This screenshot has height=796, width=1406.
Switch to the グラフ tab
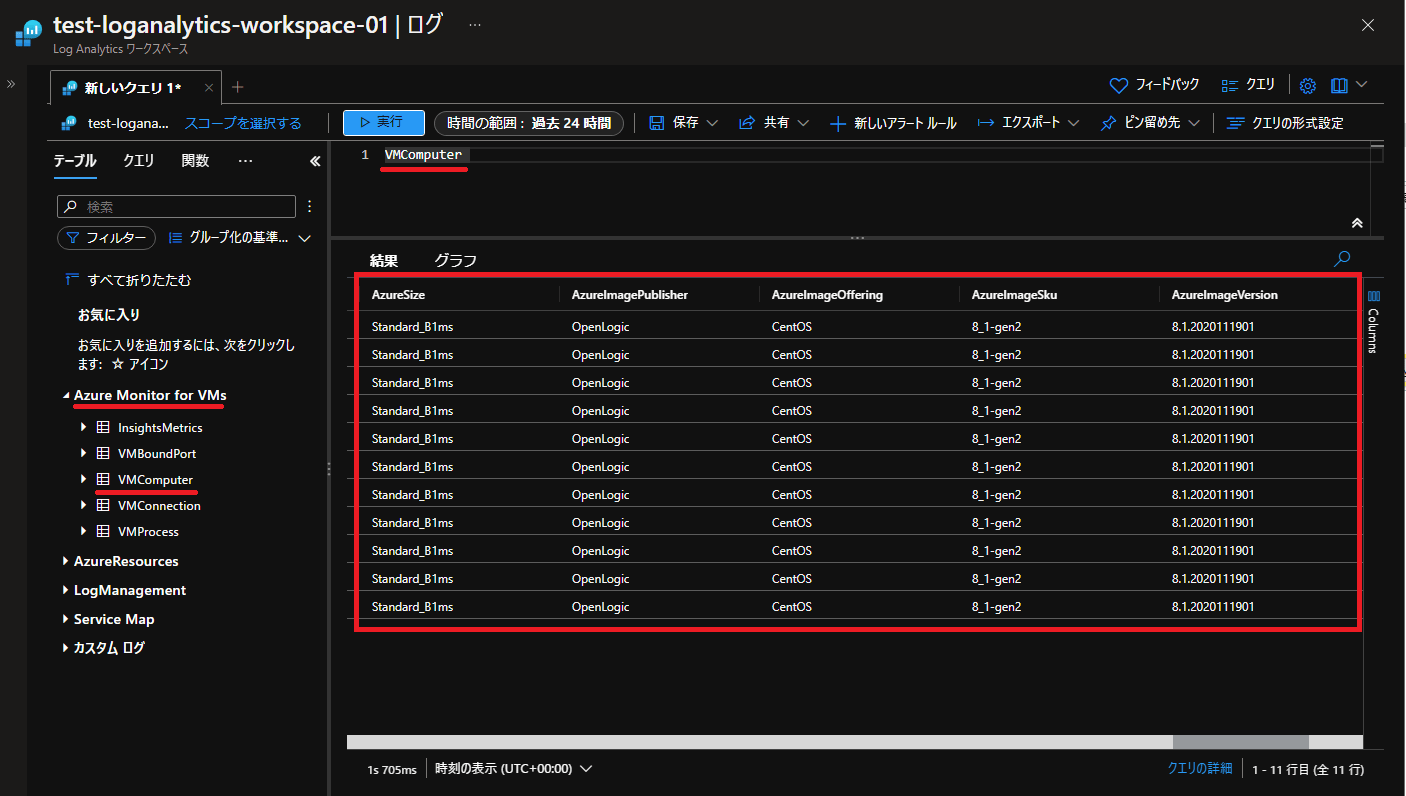click(x=455, y=260)
